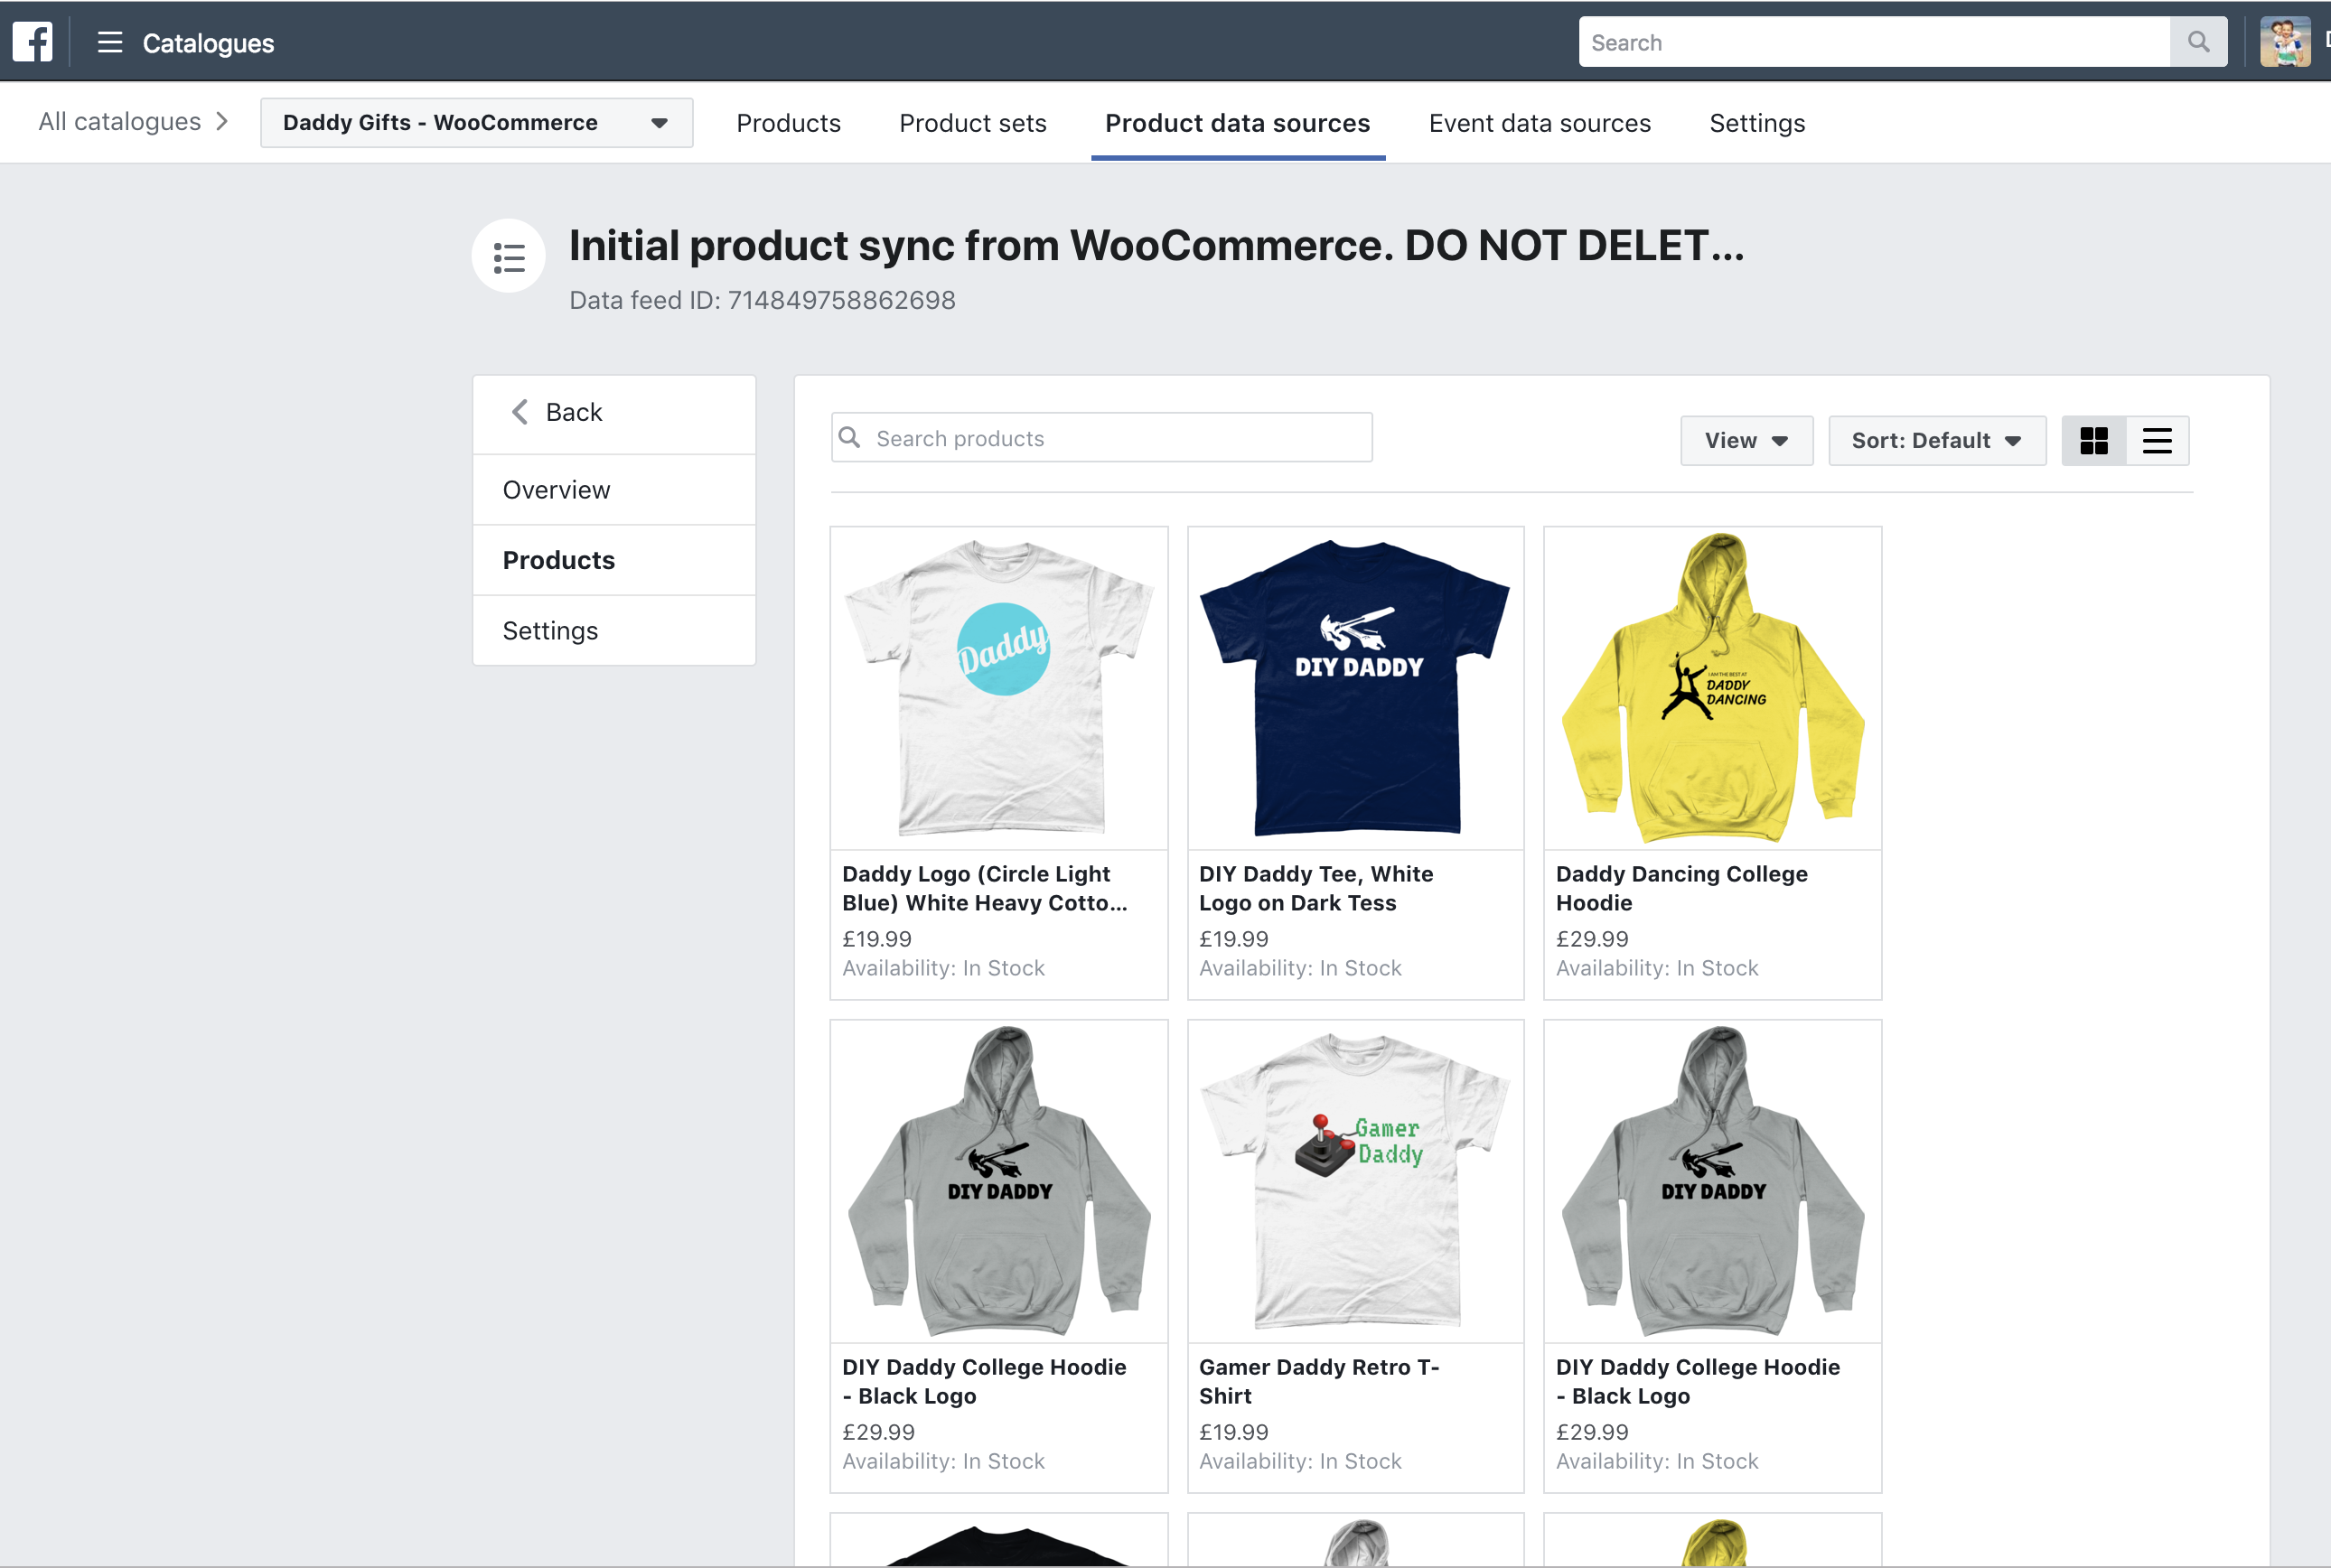Click the Catalogues header title
The width and height of the screenshot is (2331, 1568).
coord(208,43)
